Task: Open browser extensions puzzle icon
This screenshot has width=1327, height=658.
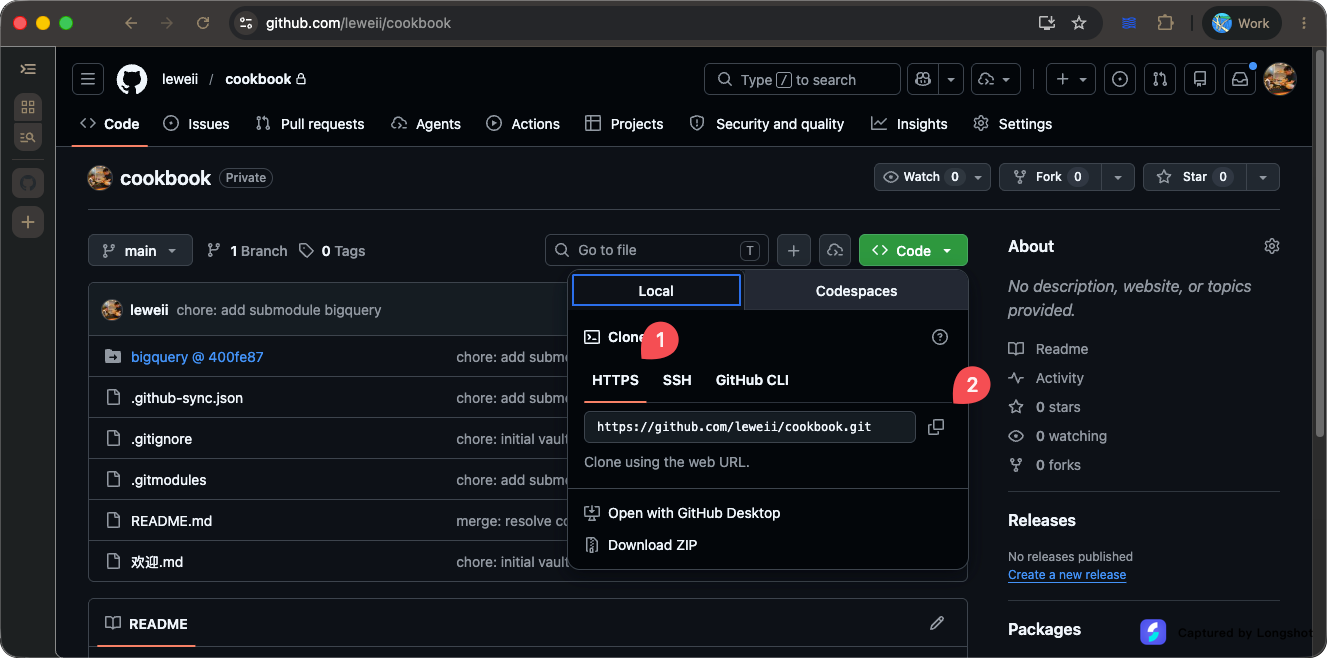Action: 1165,23
